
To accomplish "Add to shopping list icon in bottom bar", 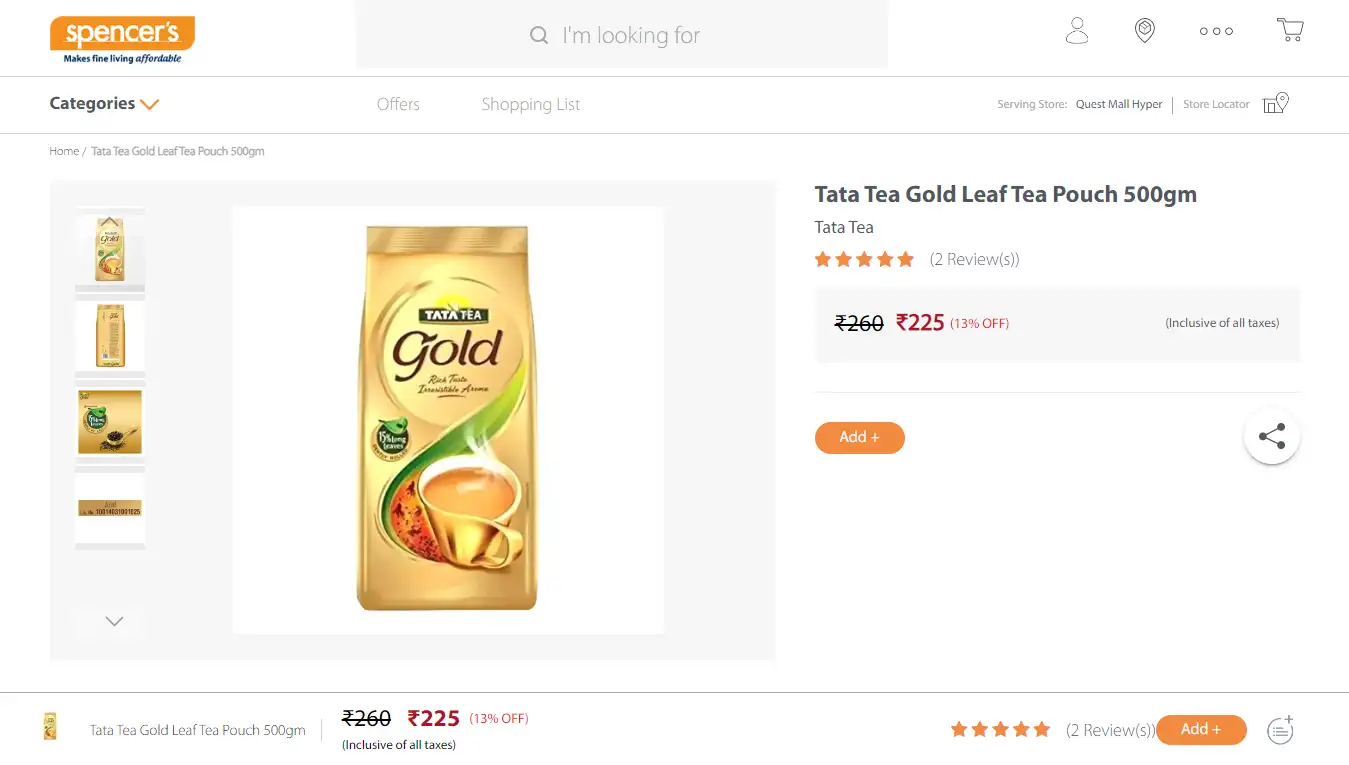I will pos(1281,730).
